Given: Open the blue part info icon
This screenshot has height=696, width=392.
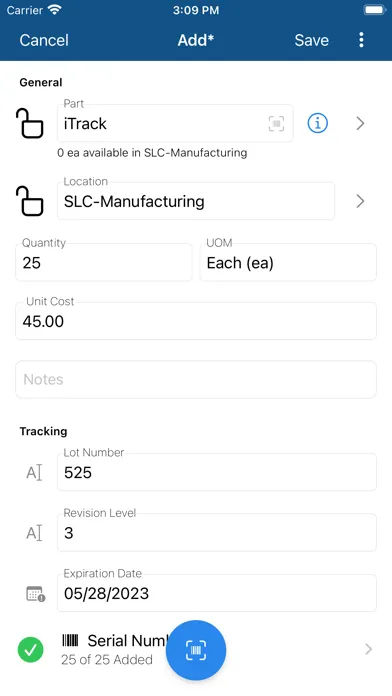Looking at the screenshot, I should tap(317, 123).
